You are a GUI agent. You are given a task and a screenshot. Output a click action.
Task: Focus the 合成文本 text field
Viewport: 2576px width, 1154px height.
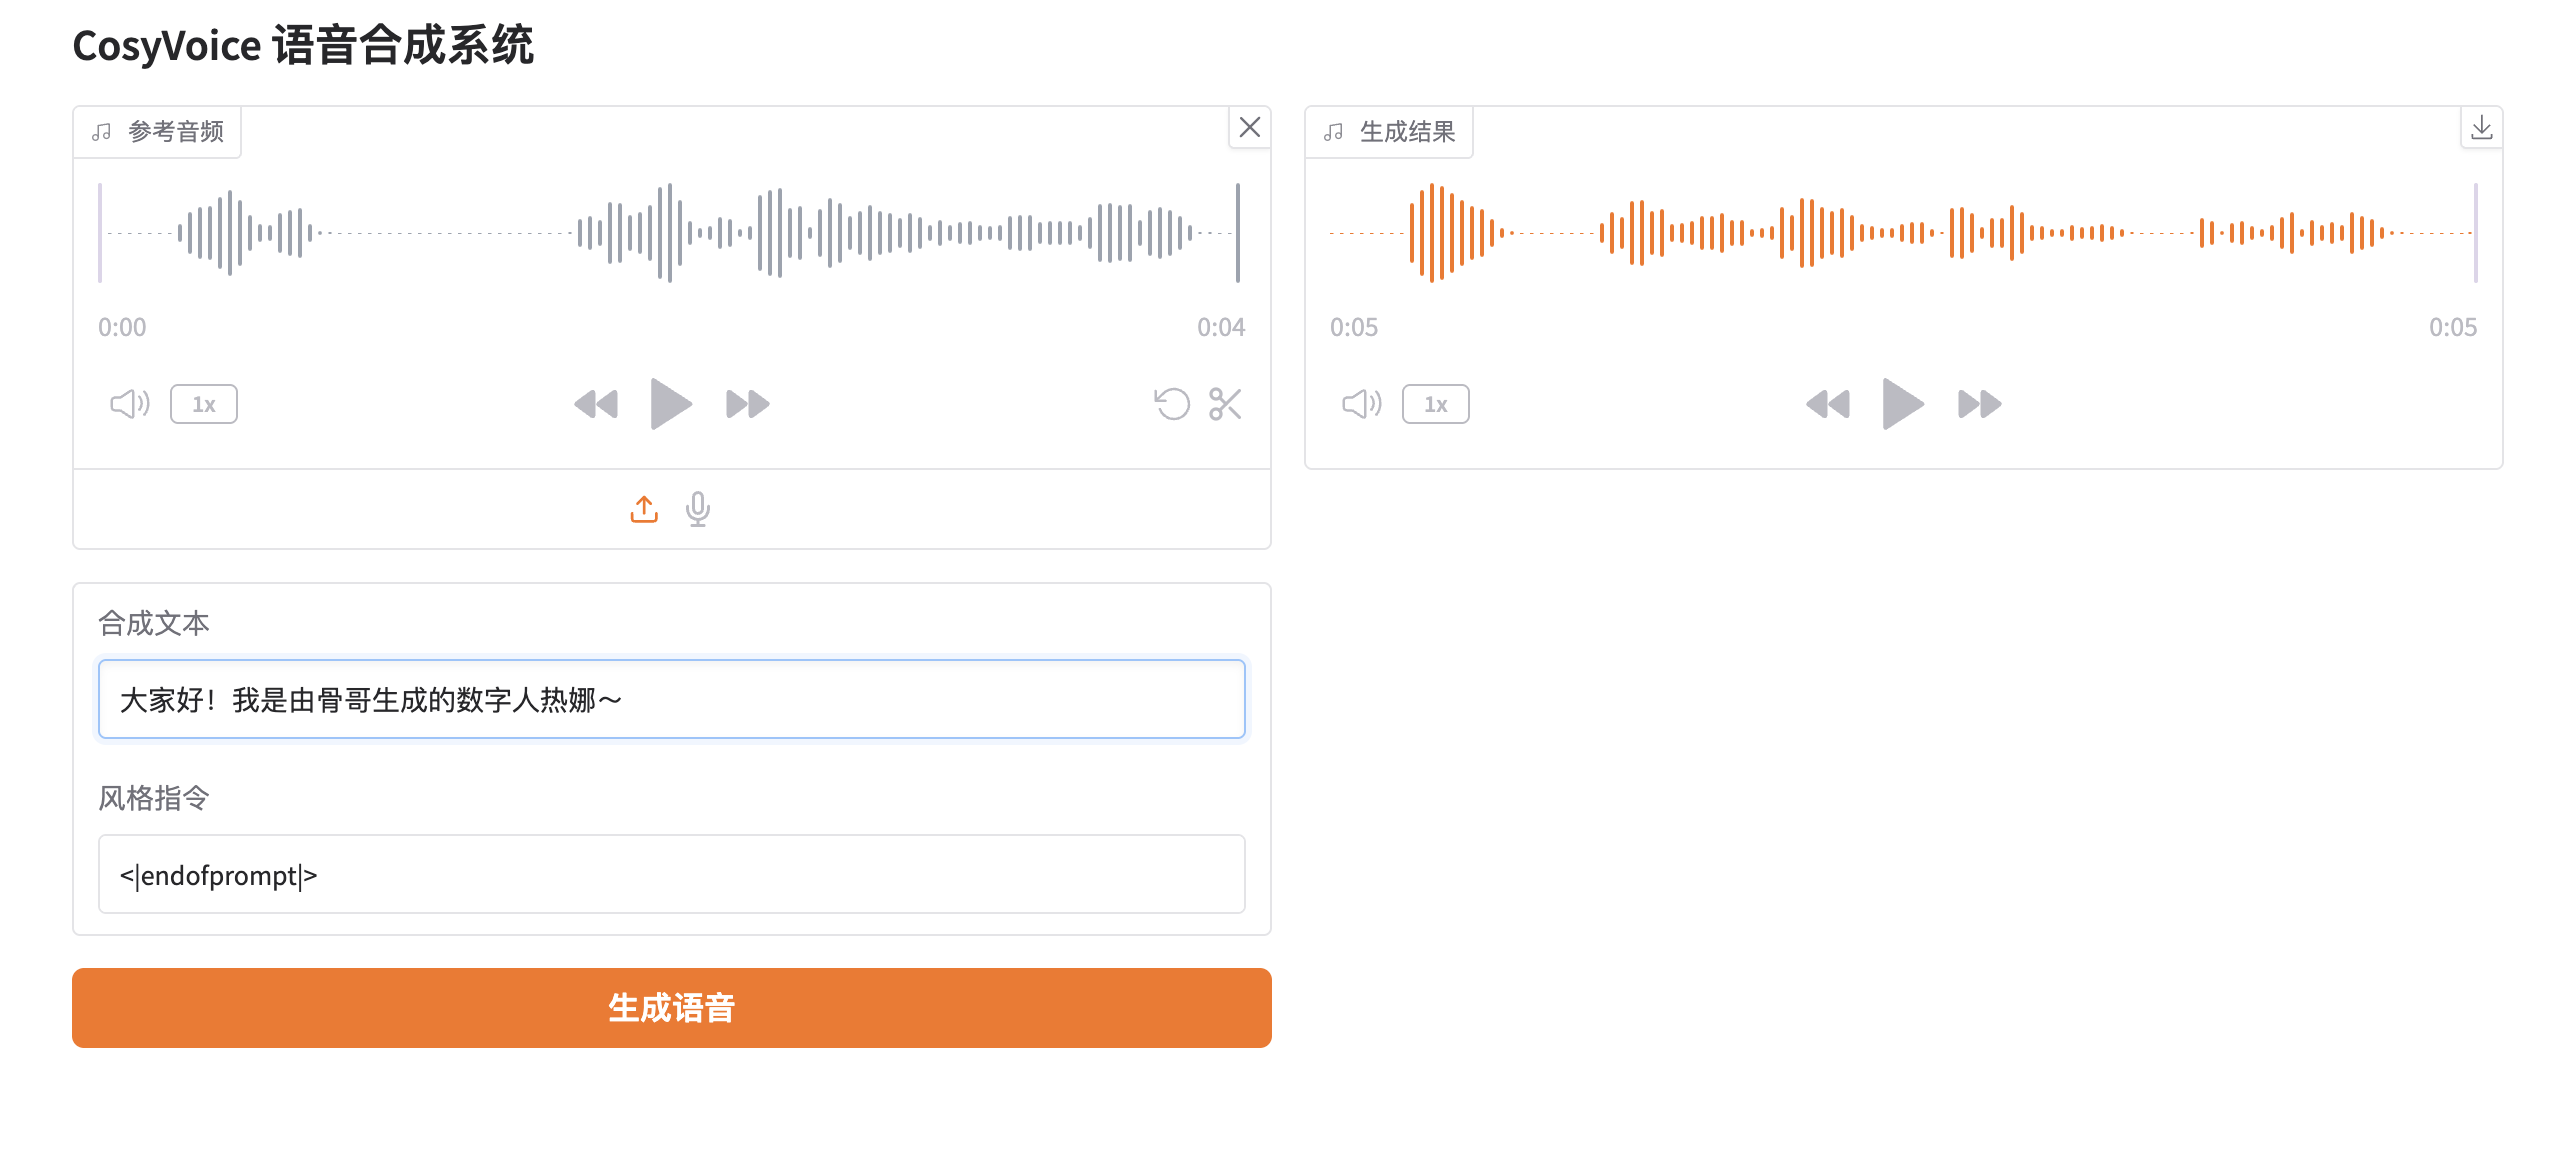coord(672,699)
